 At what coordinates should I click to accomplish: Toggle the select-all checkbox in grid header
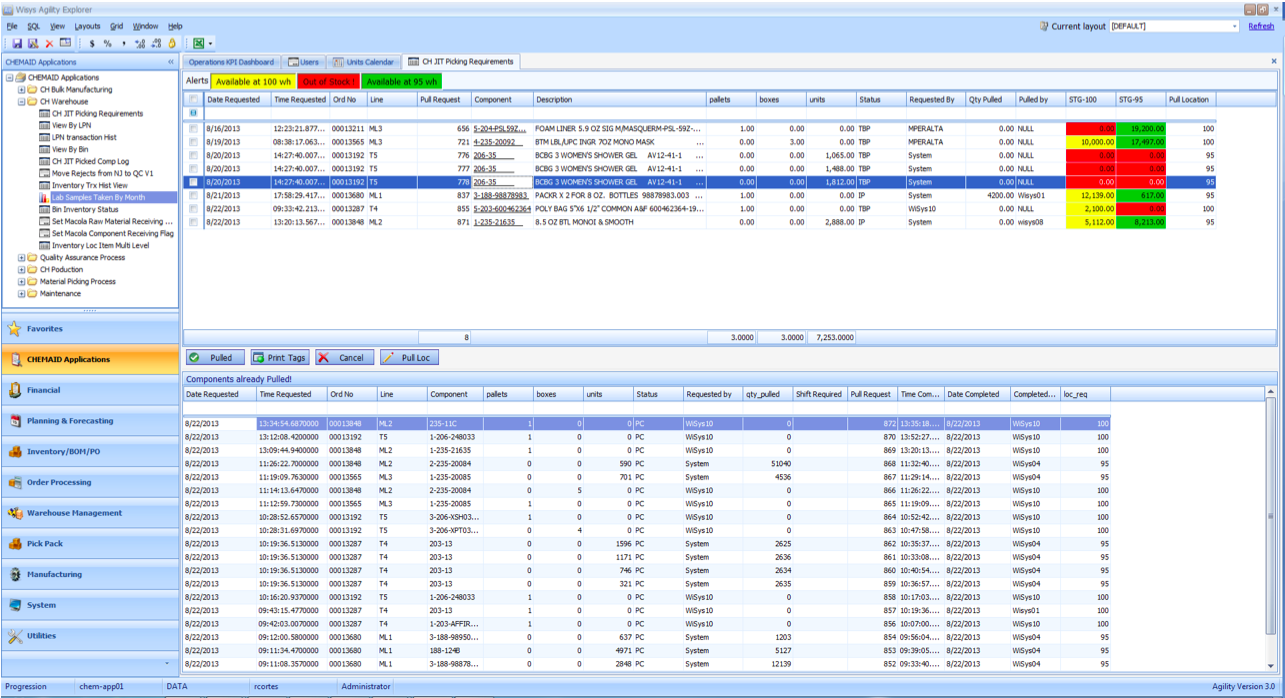pos(193,100)
